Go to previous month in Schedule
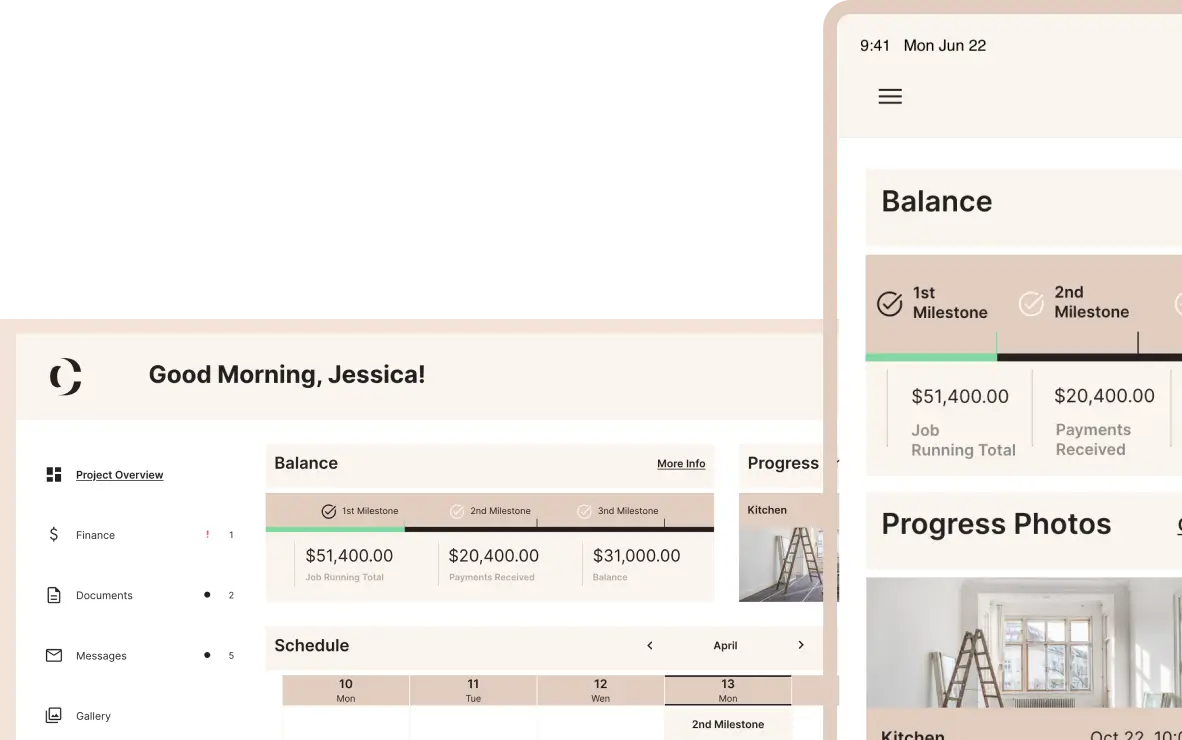 (650, 646)
